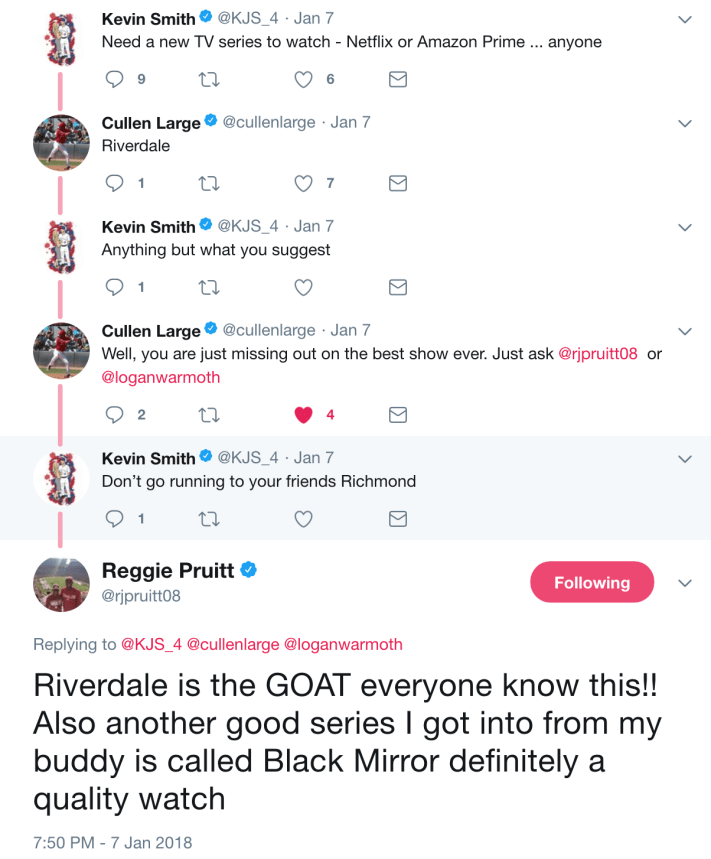Toggle like on Cullen's Riverdale reply
Screen dimensions: 711x859
302,183
